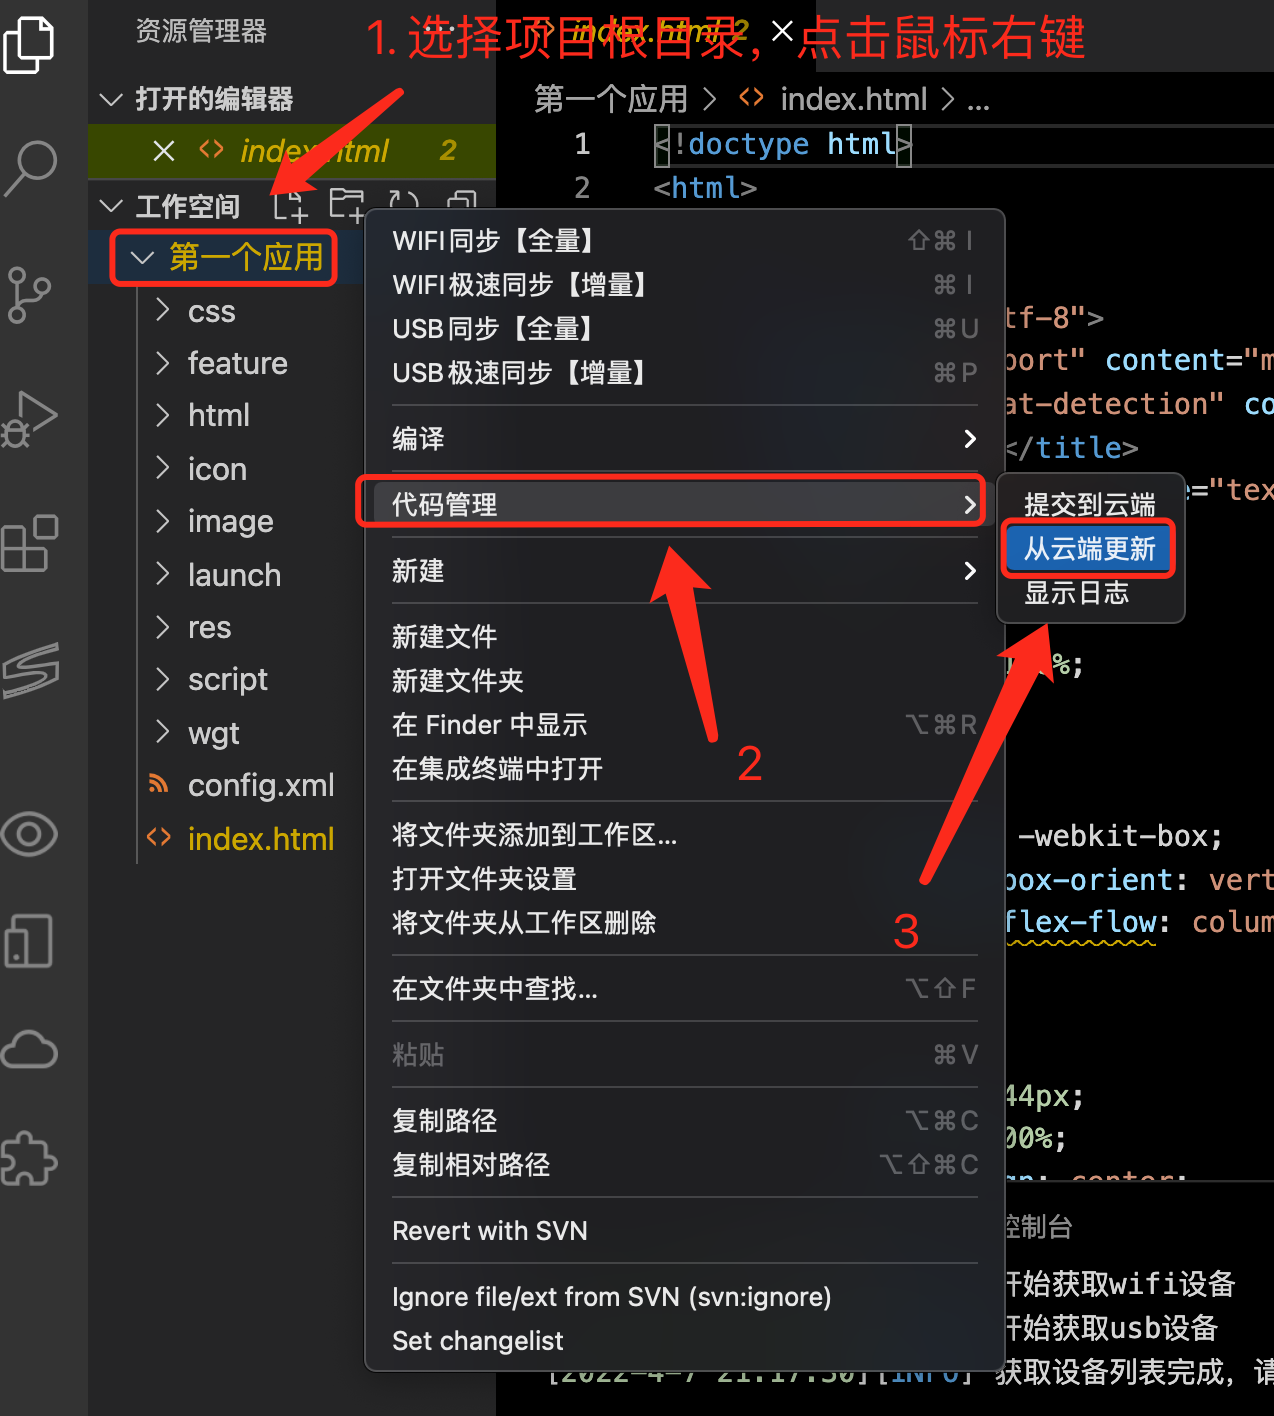Image resolution: width=1274 pixels, height=1416 pixels.
Task: Open the puzzle piece plugin icon
Action: pyautogui.click(x=29, y=1159)
